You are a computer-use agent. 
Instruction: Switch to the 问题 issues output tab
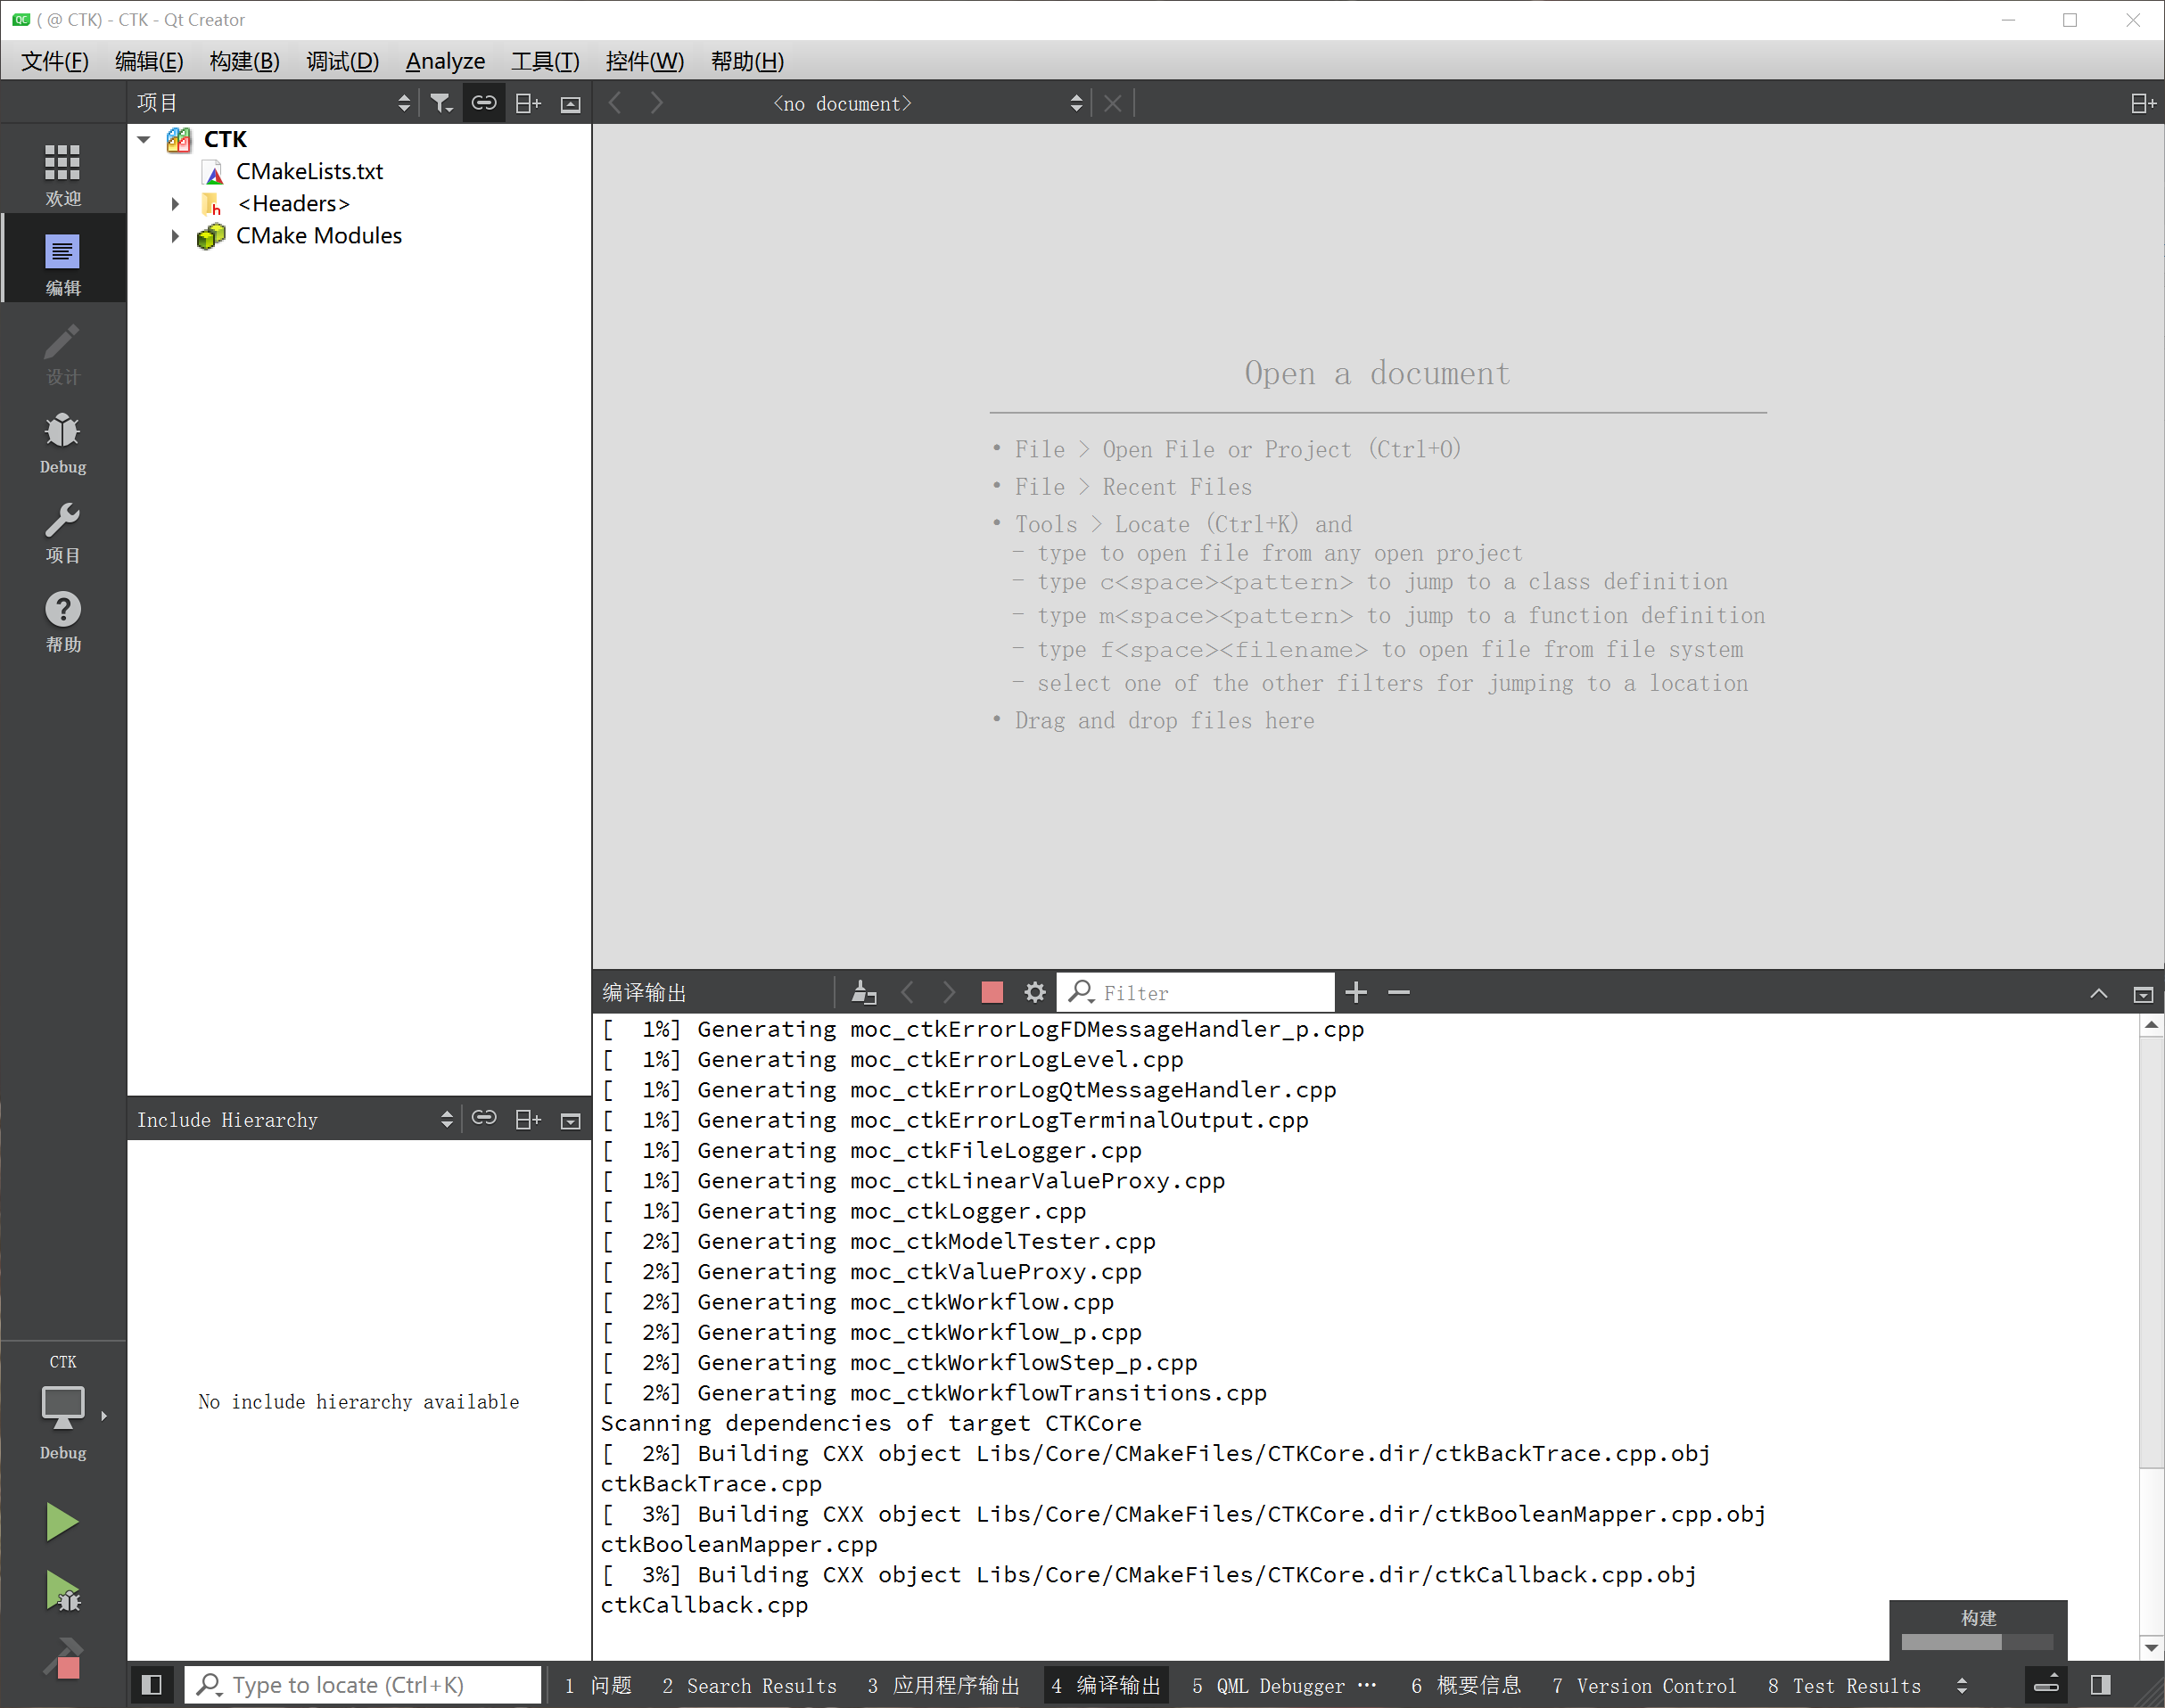pyautogui.click(x=598, y=1685)
